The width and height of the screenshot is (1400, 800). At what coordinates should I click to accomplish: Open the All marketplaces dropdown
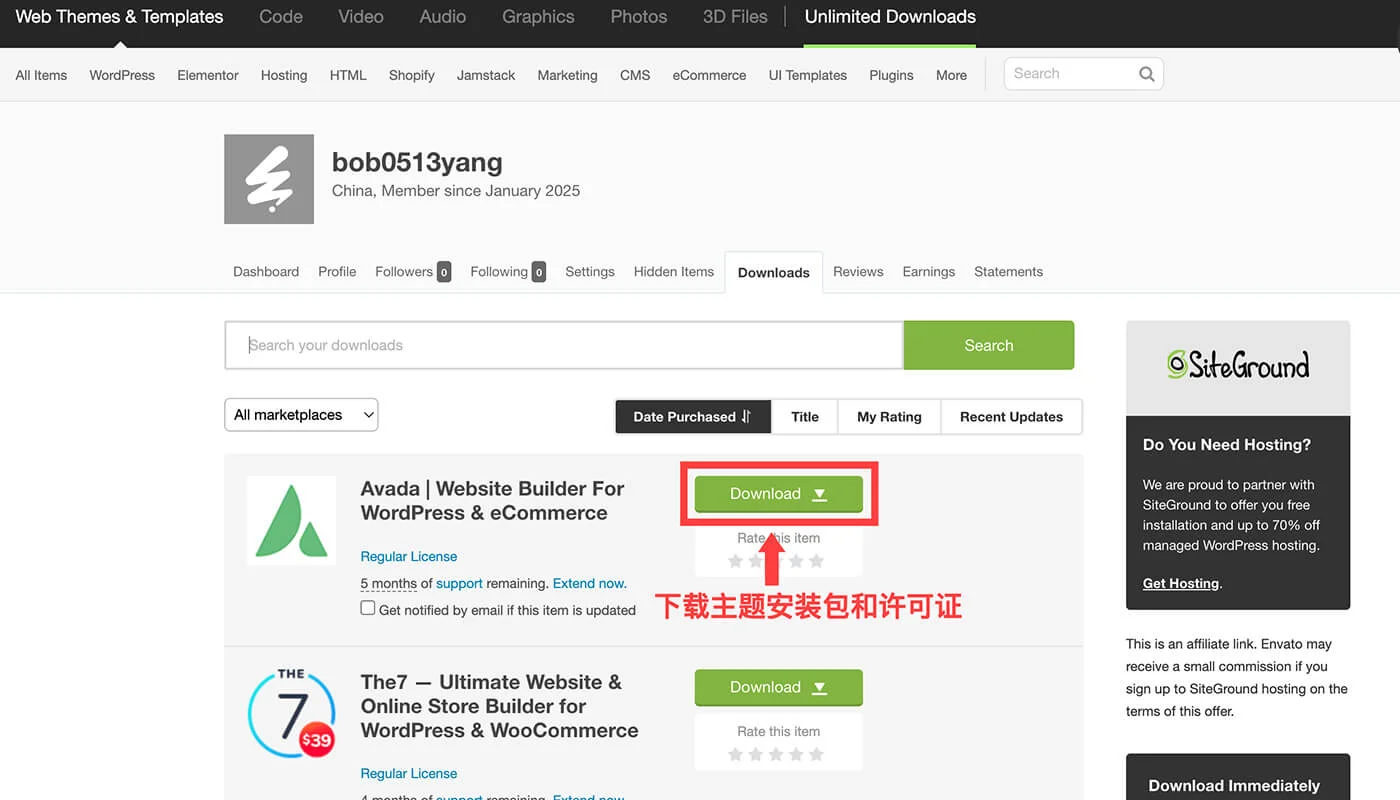[301, 415]
